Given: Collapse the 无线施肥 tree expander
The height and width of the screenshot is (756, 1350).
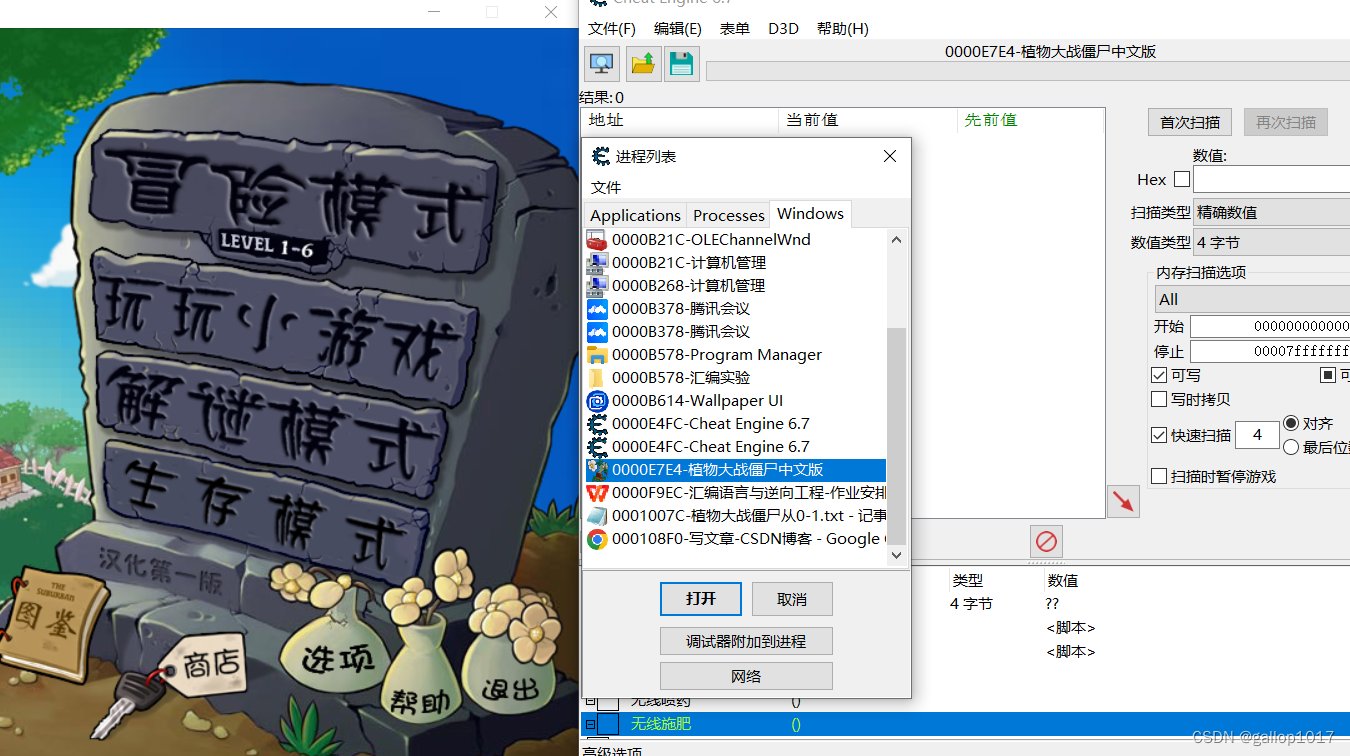Looking at the screenshot, I should (x=590, y=724).
